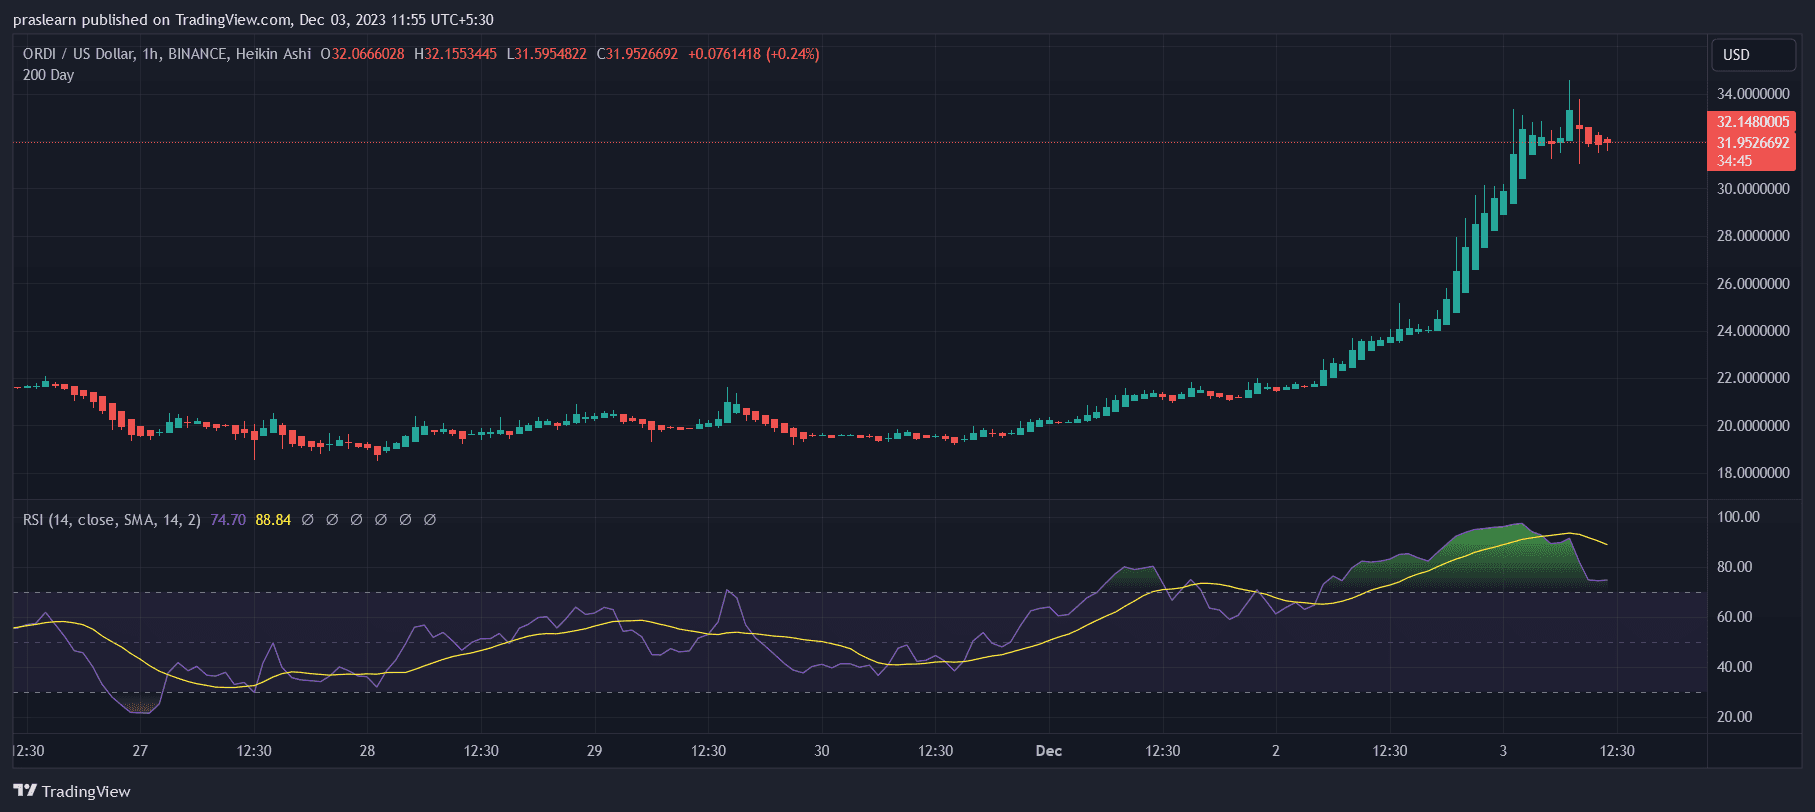The height and width of the screenshot is (812, 1815).
Task: Click the RSI indicator legend label
Action: [x=111, y=520]
